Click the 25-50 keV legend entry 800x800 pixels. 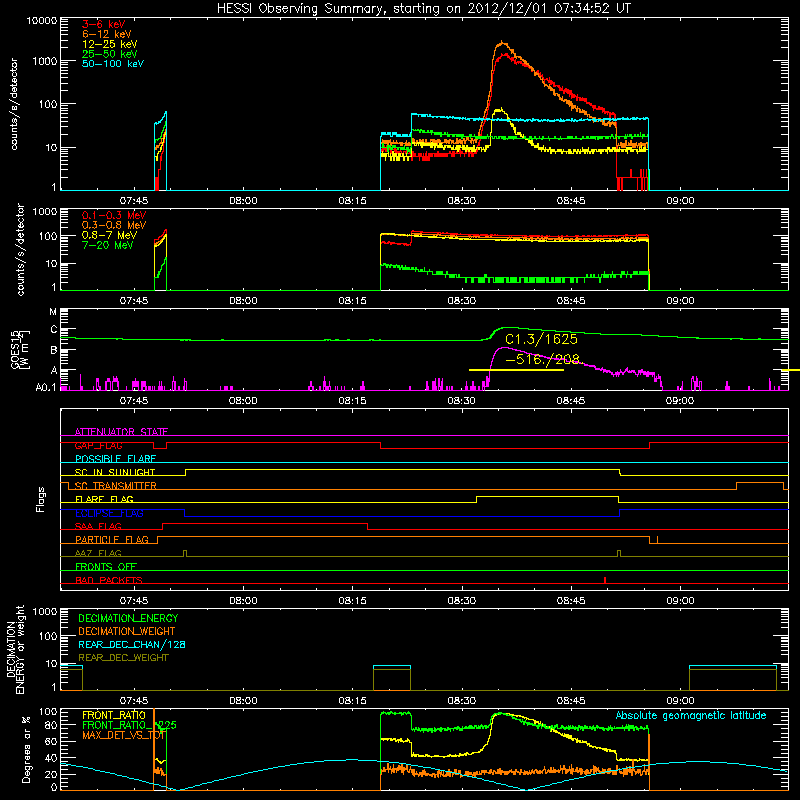(109, 54)
